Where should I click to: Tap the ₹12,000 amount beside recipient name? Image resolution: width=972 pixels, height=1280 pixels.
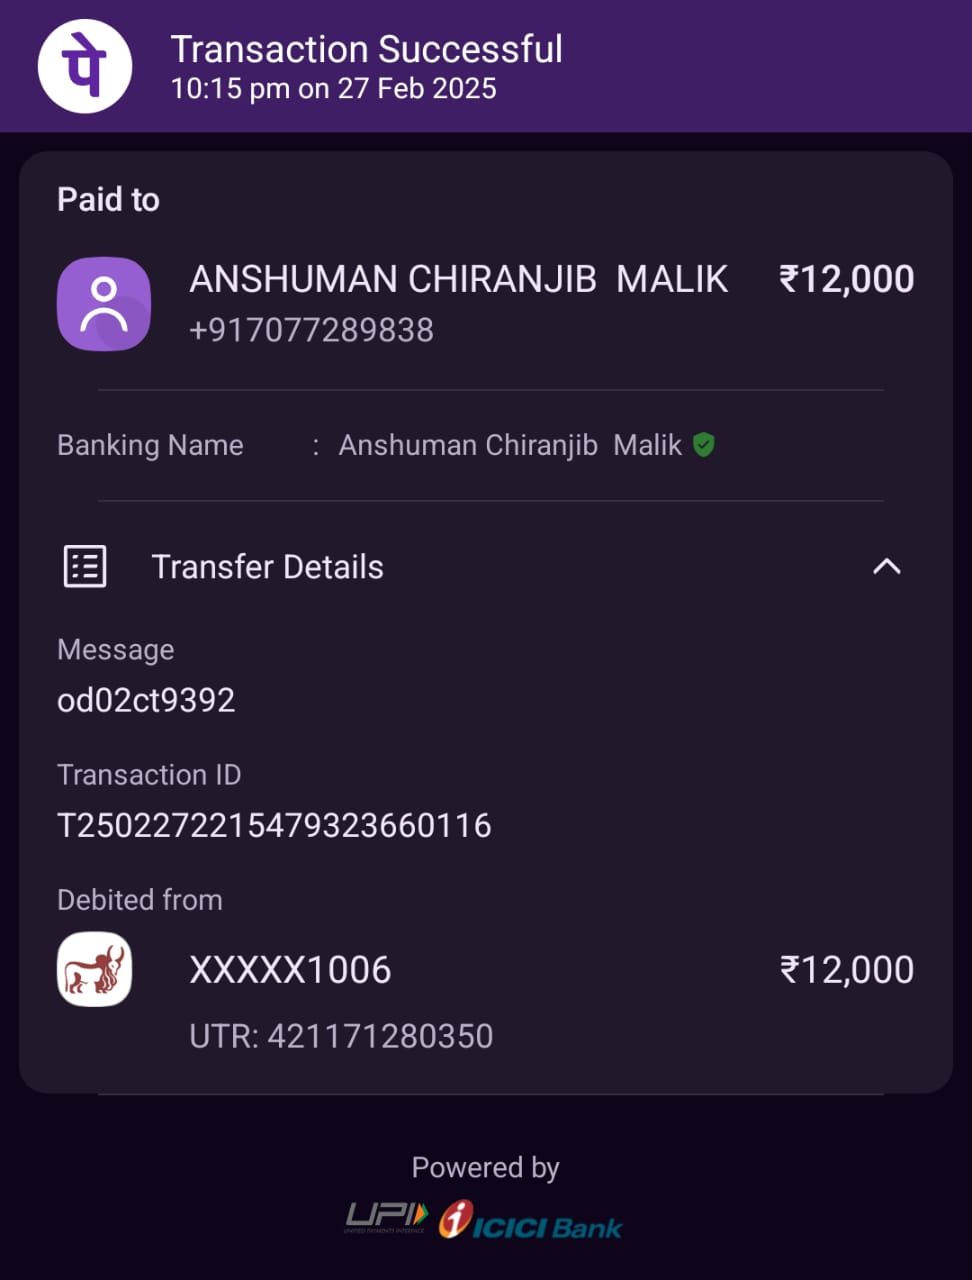846,279
